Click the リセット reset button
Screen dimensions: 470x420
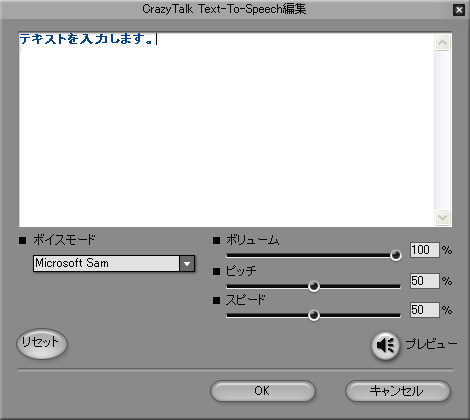(42, 343)
